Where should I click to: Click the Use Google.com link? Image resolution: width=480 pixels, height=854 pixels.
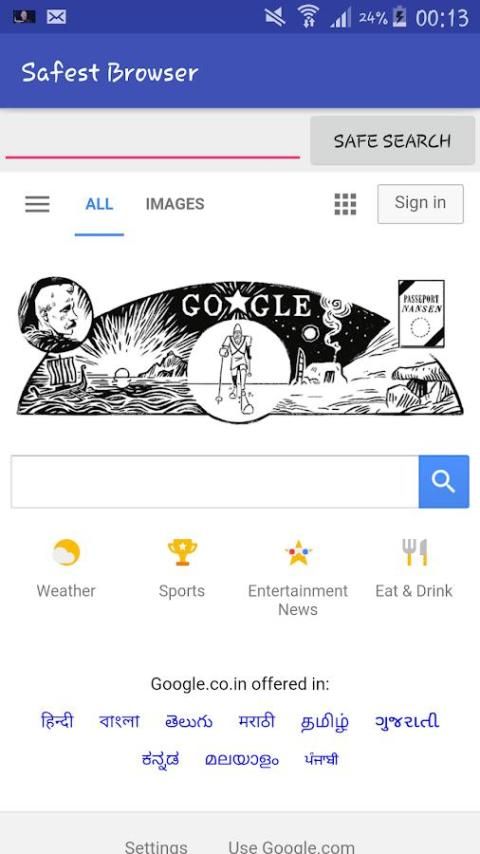pyautogui.click(x=291, y=847)
